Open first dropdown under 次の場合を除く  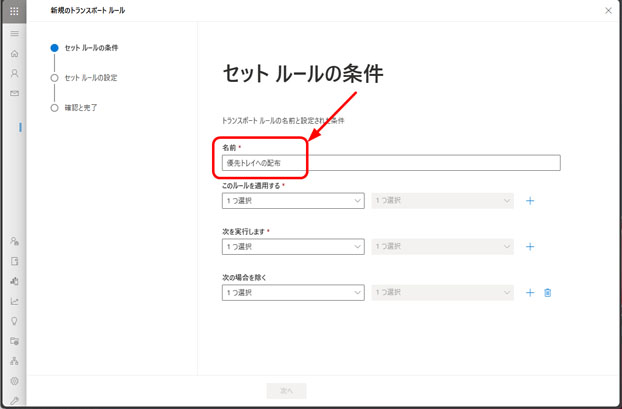[293, 293]
